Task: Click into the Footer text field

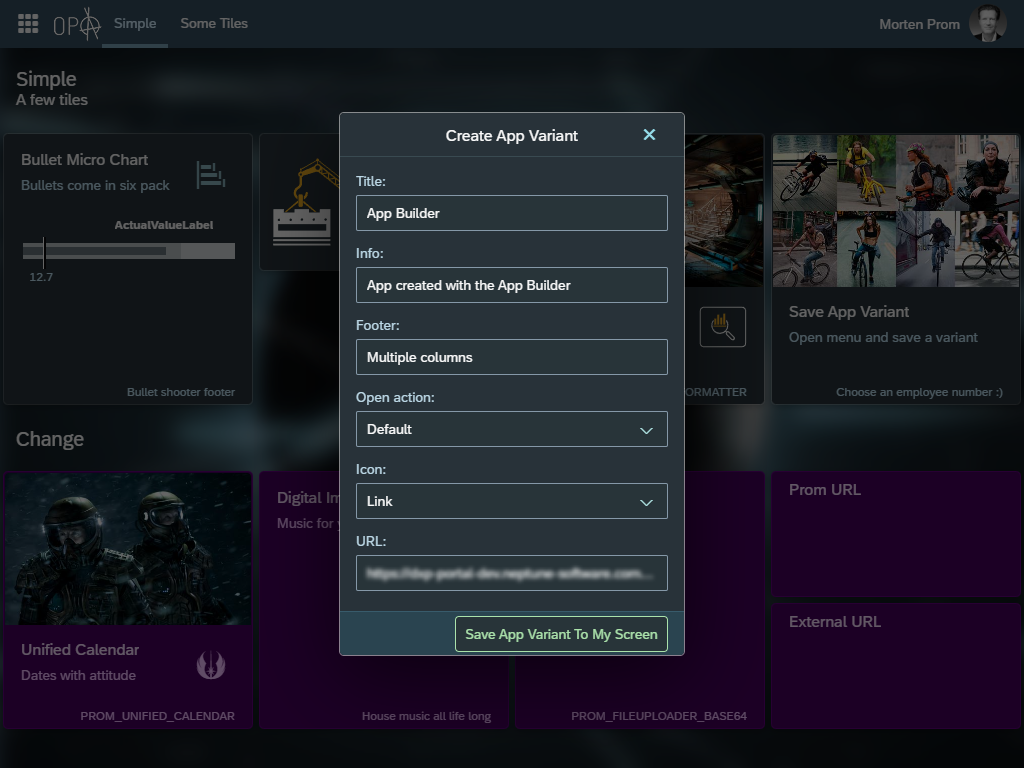Action: pyautogui.click(x=511, y=357)
